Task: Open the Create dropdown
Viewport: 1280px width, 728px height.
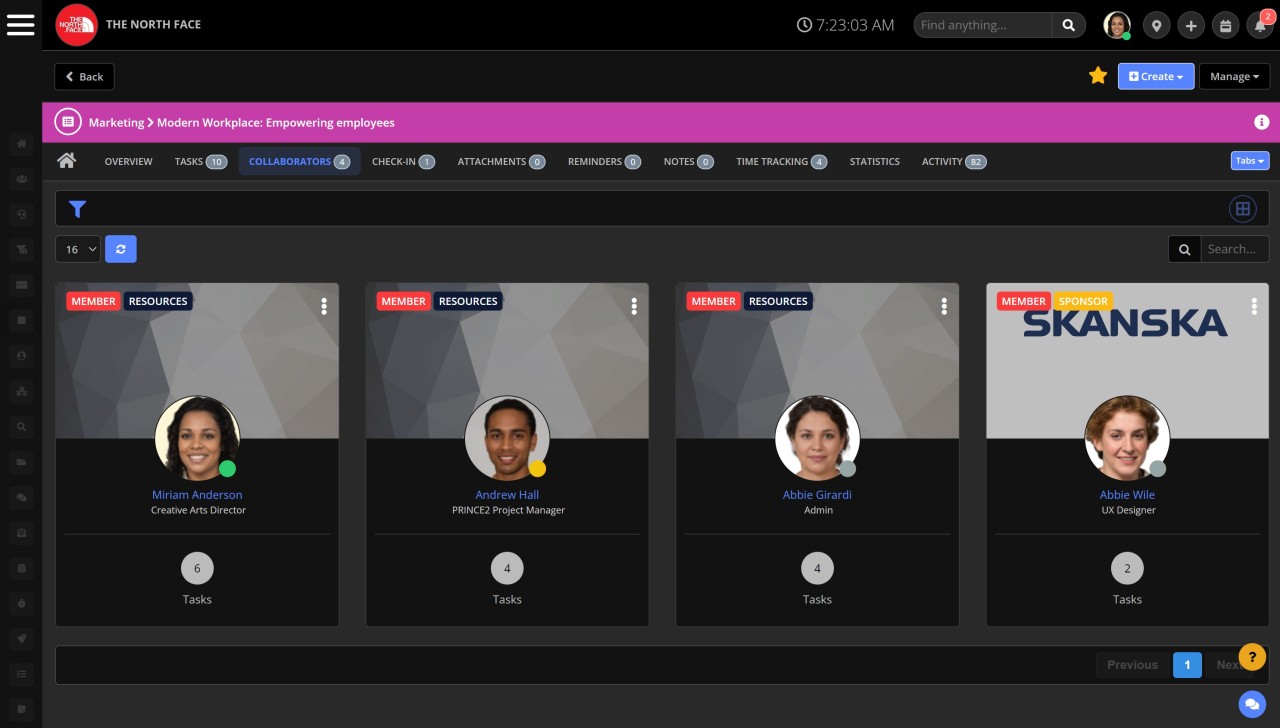Action: tap(1155, 76)
